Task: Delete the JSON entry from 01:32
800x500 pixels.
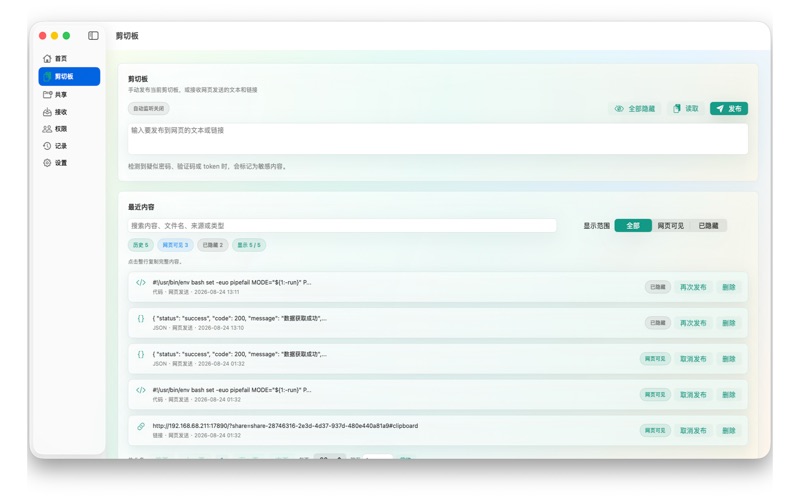Action: point(729,359)
